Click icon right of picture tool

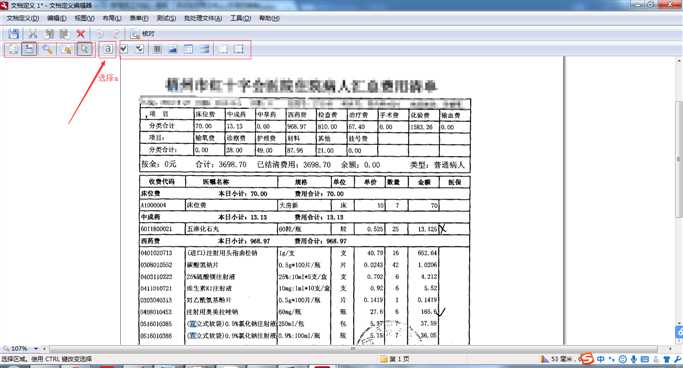(188, 49)
